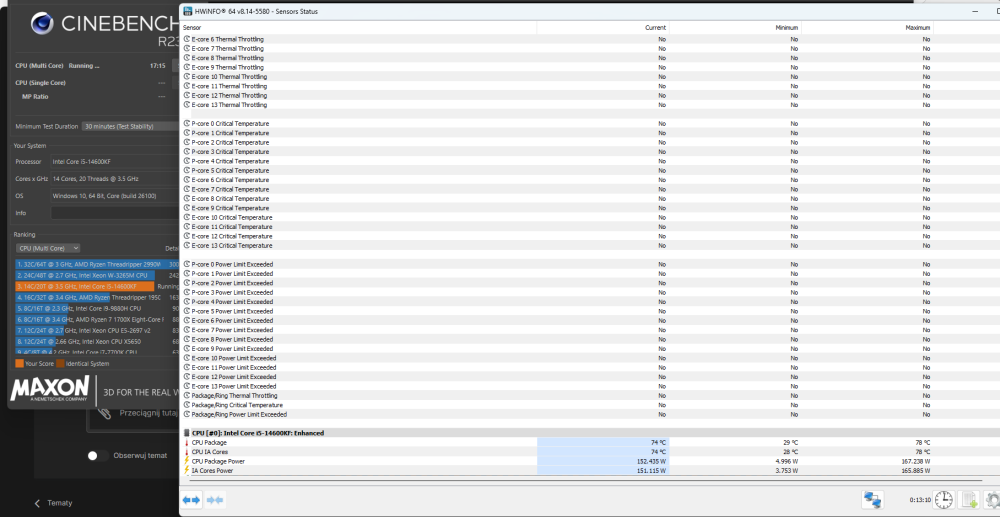
Task: Click the greyed collapse arrows icon in HWiNFO
Action: tap(215, 500)
